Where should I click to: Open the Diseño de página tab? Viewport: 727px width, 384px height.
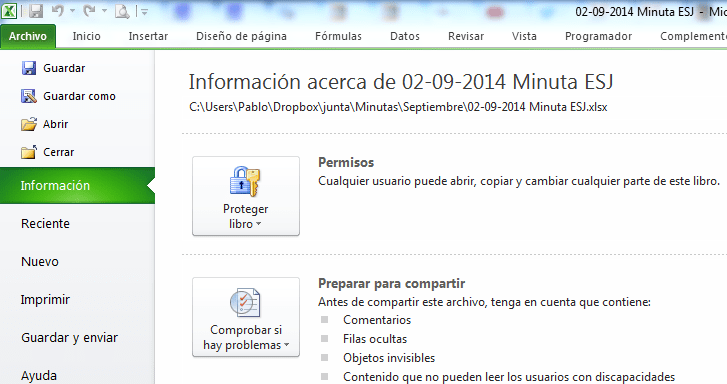coord(241,36)
